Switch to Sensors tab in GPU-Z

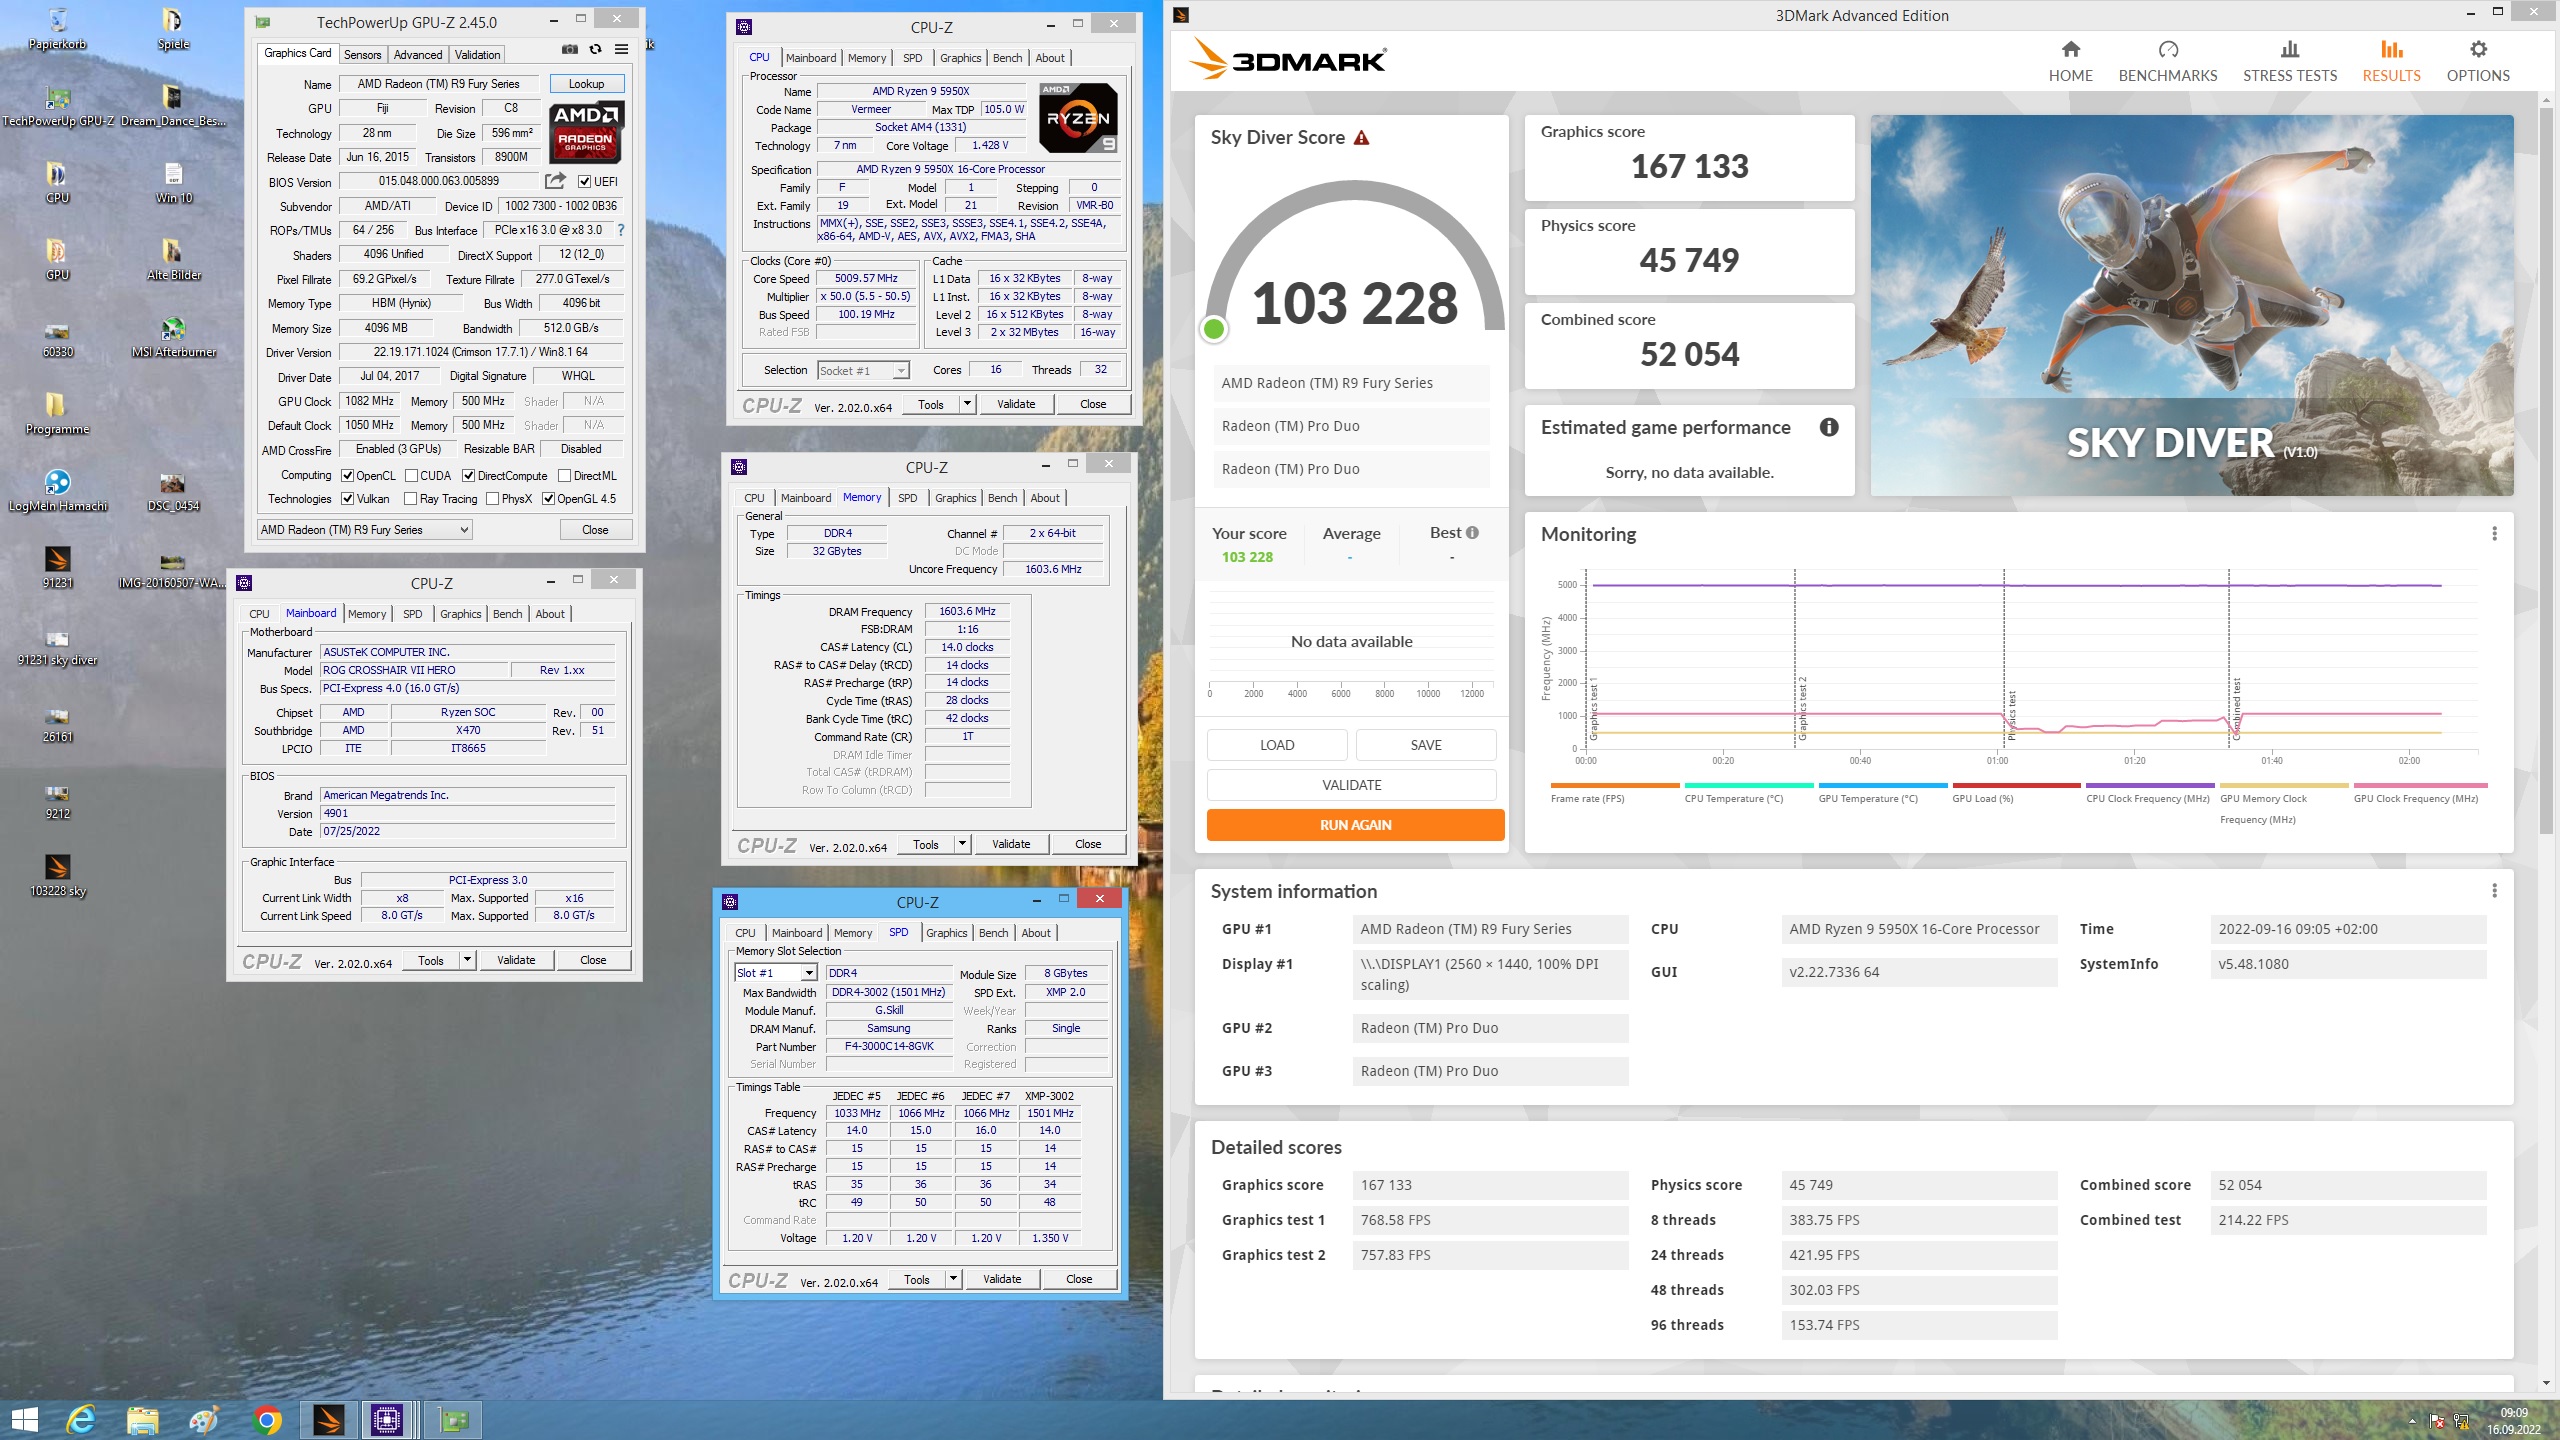click(363, 55)
